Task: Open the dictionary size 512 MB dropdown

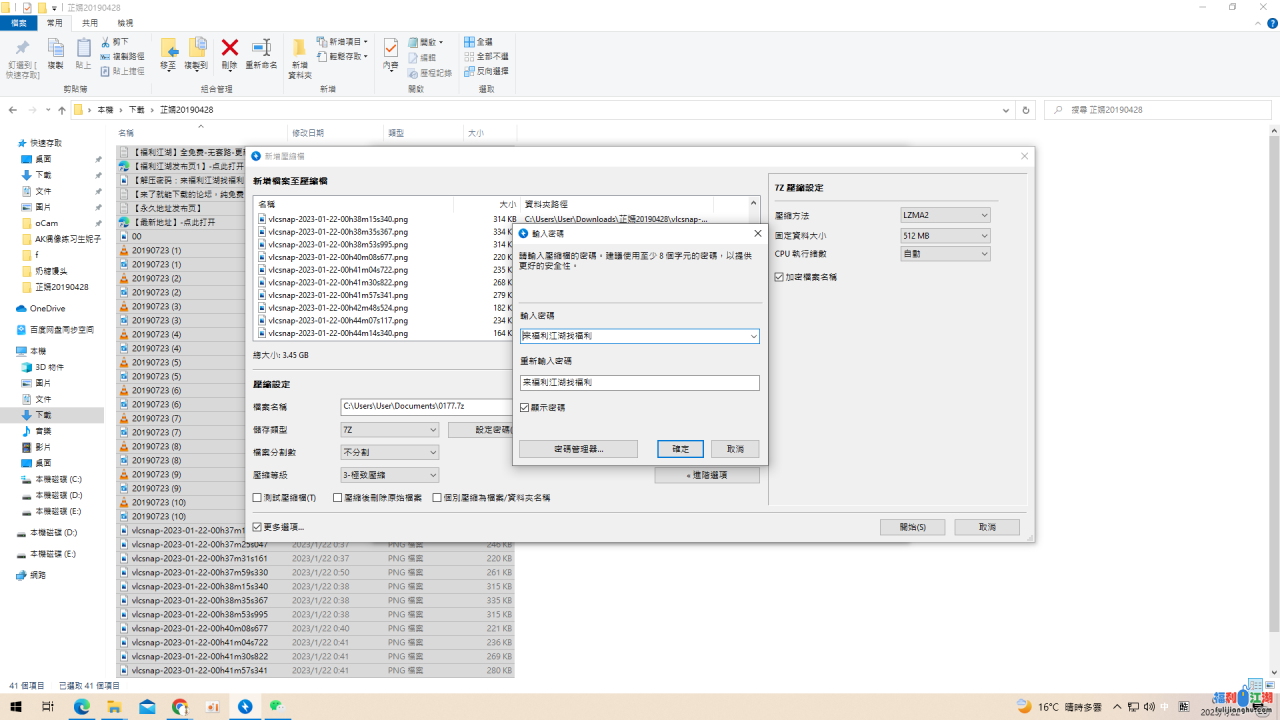Action: click(945, 235)
